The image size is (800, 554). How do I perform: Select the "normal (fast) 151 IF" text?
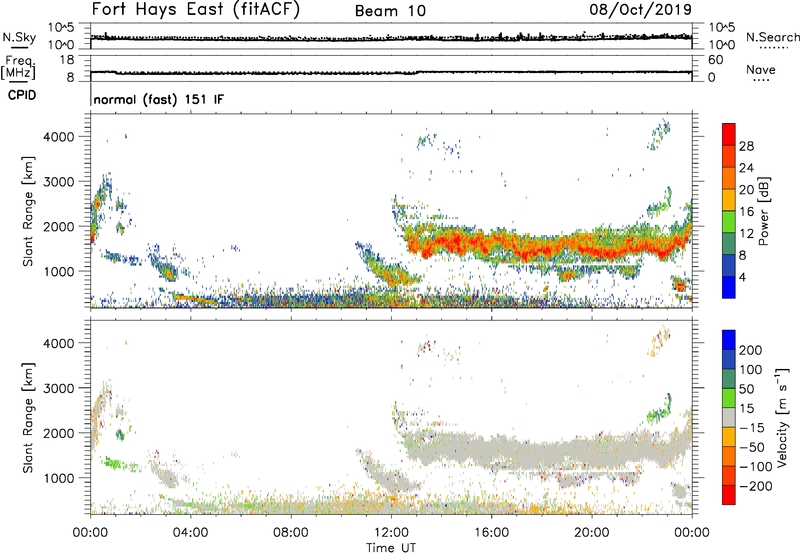159,99
